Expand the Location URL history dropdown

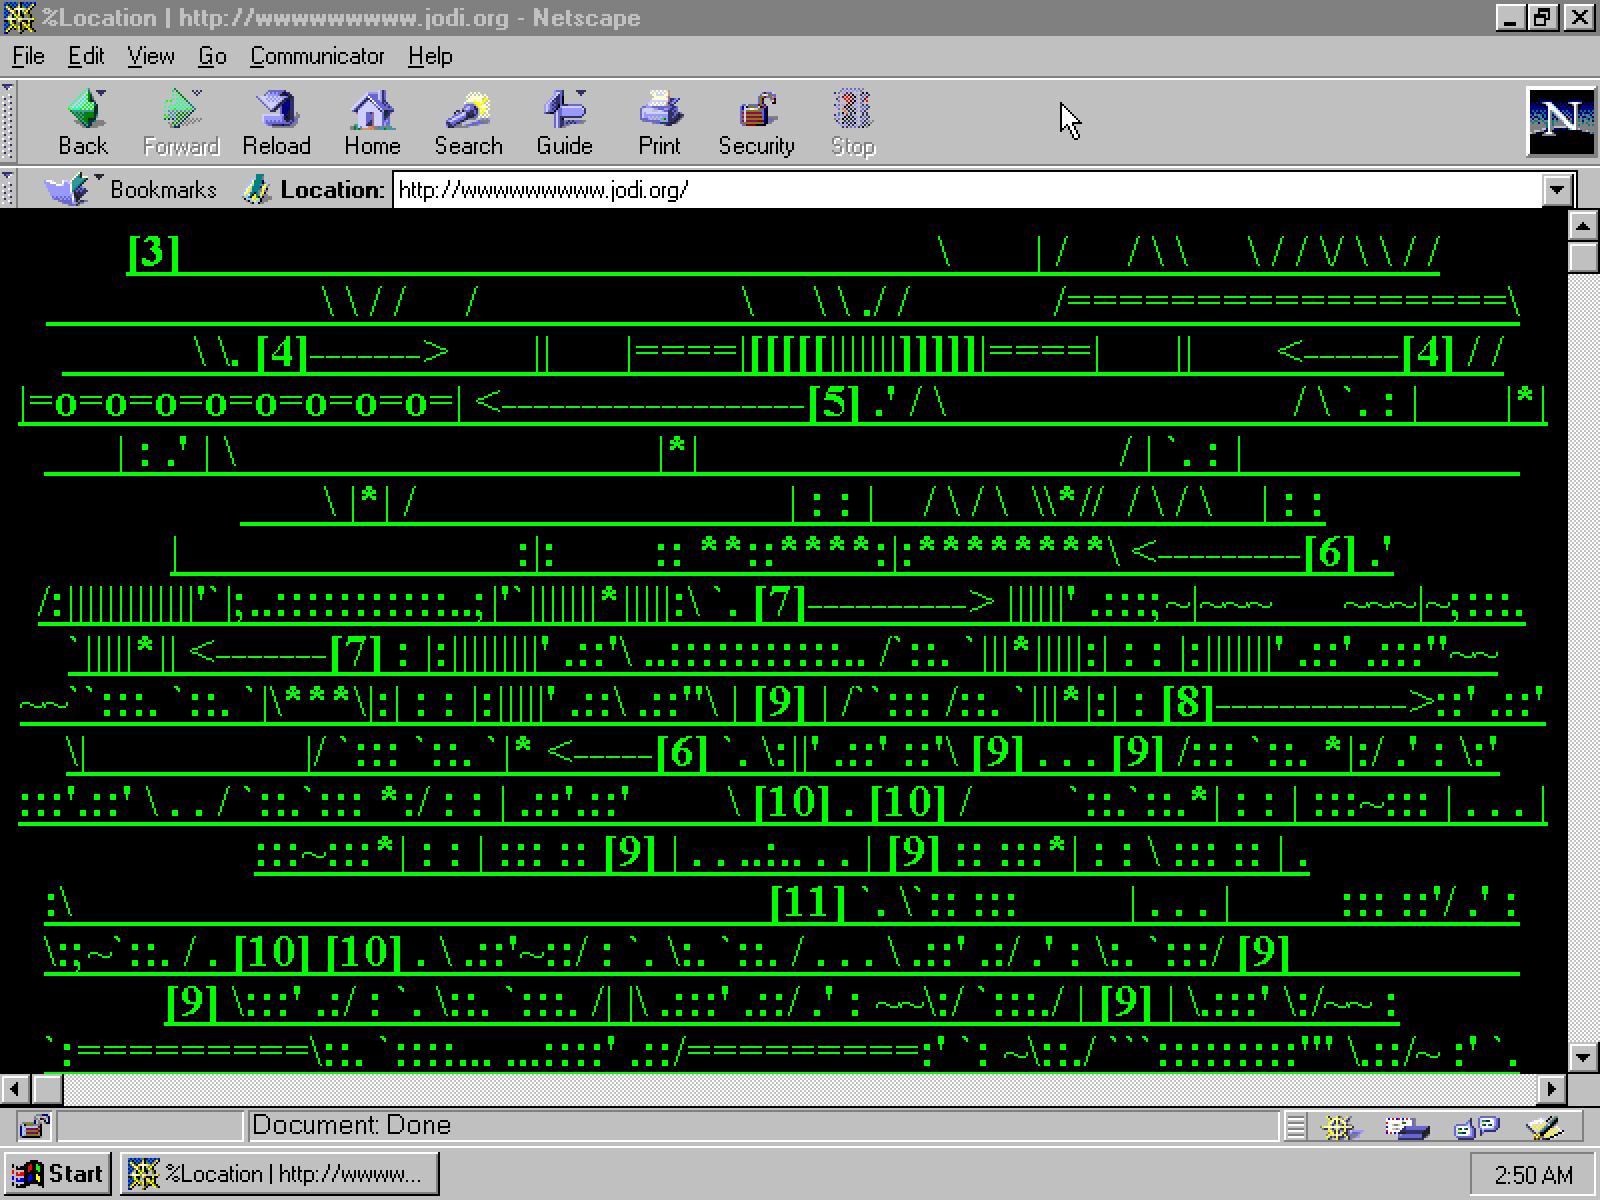tap(1557, 190)
